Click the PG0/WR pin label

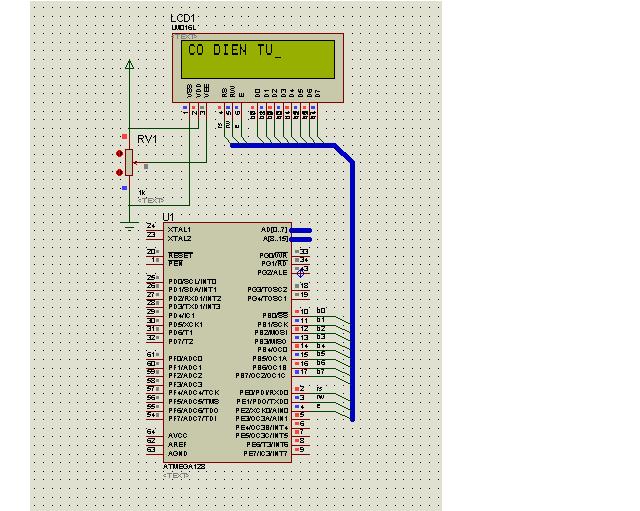coord(273,256)
